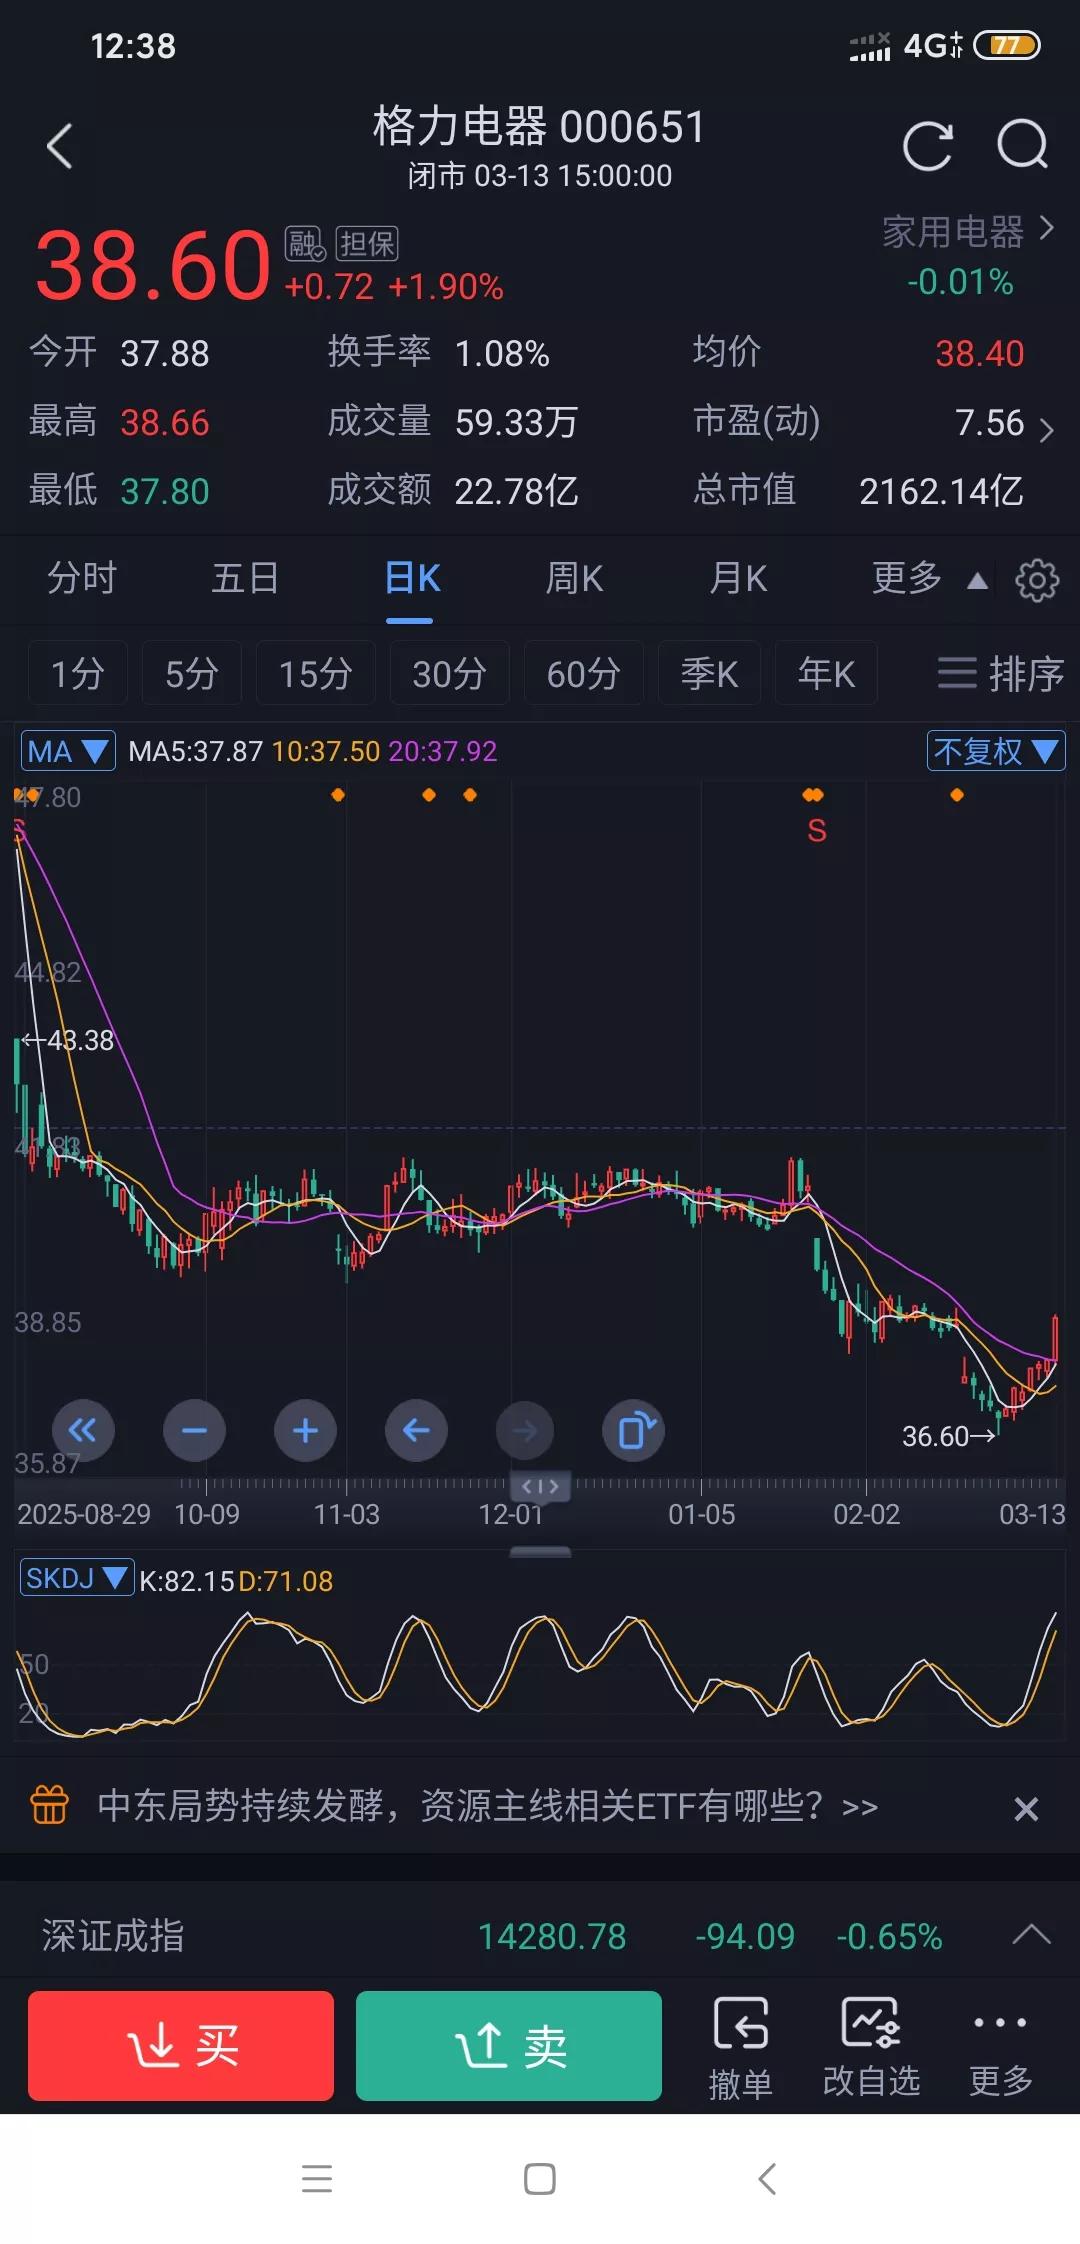
Task: Open the SKDJ indicator dropdown
Action: pos(77,1578)
